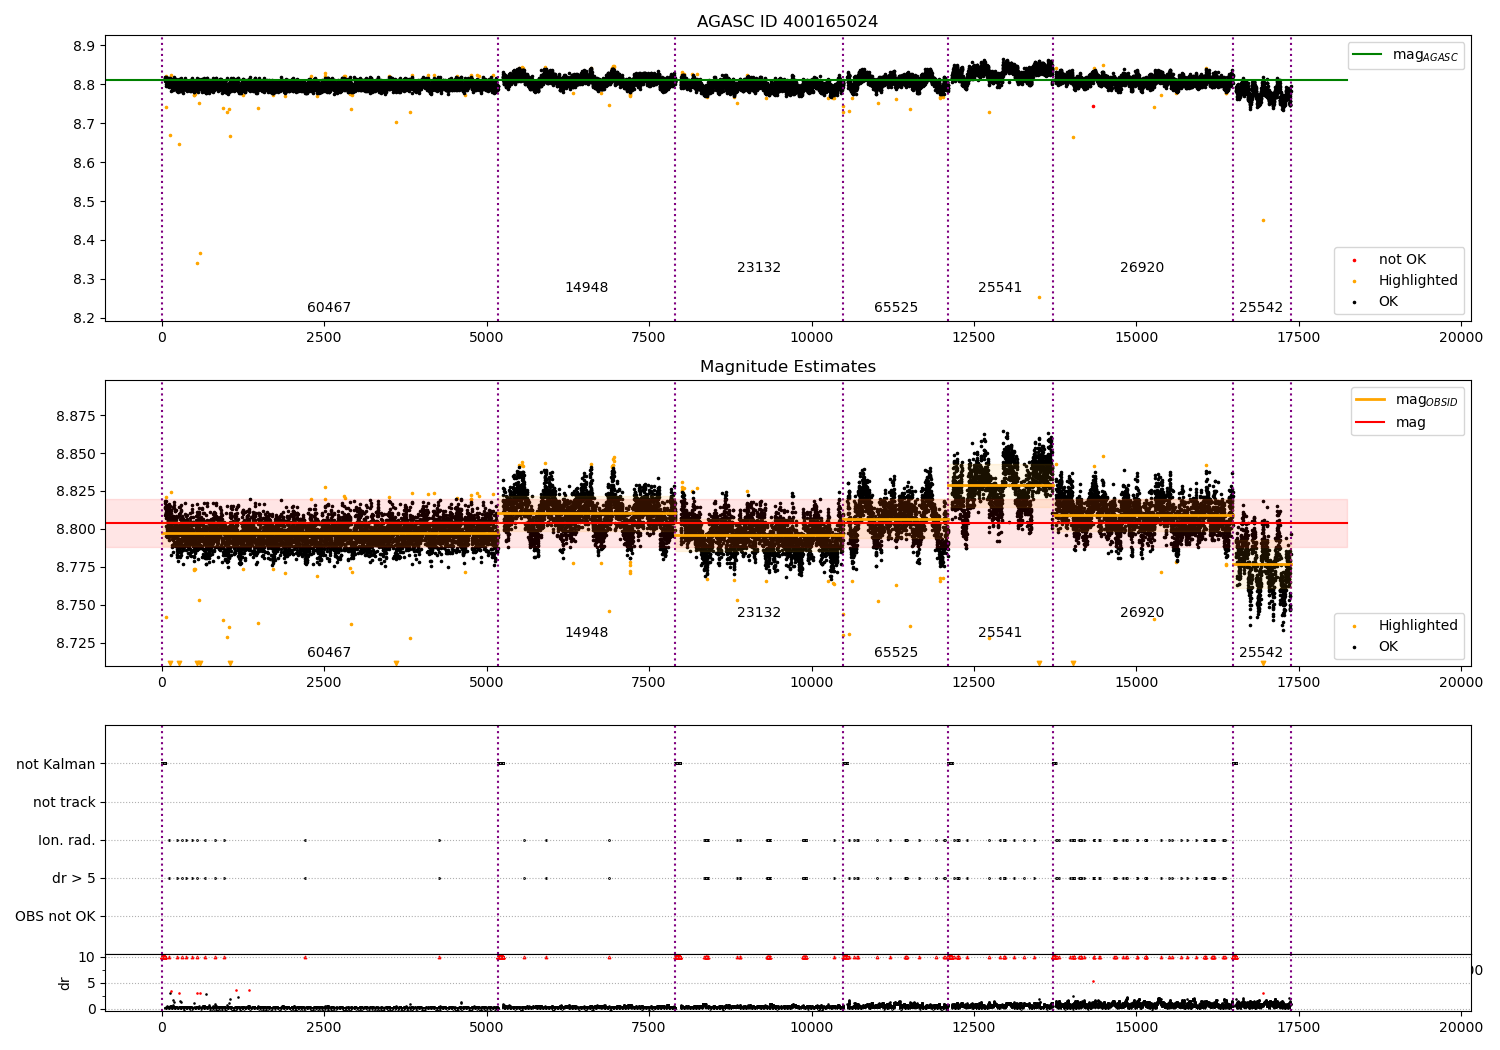Click "not OK" legend entry in top plot
The height and width of the screenshot is (1050, 1500).
tap(1402, 259)
